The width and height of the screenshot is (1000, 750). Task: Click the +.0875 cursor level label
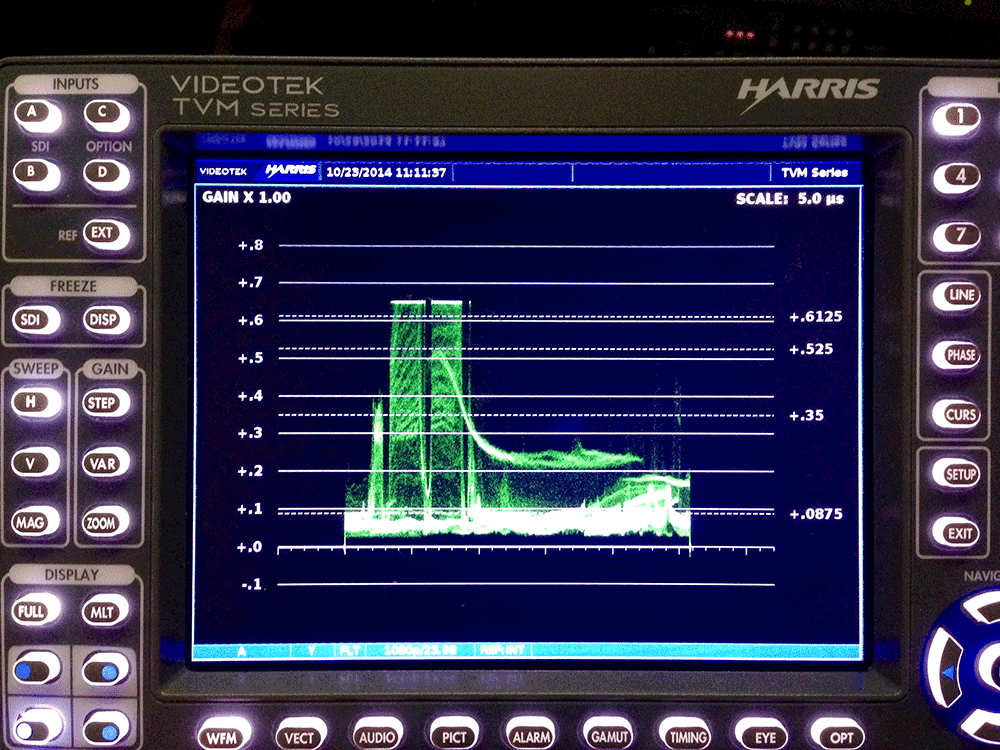pyautogui.click(x=816, y=514)
